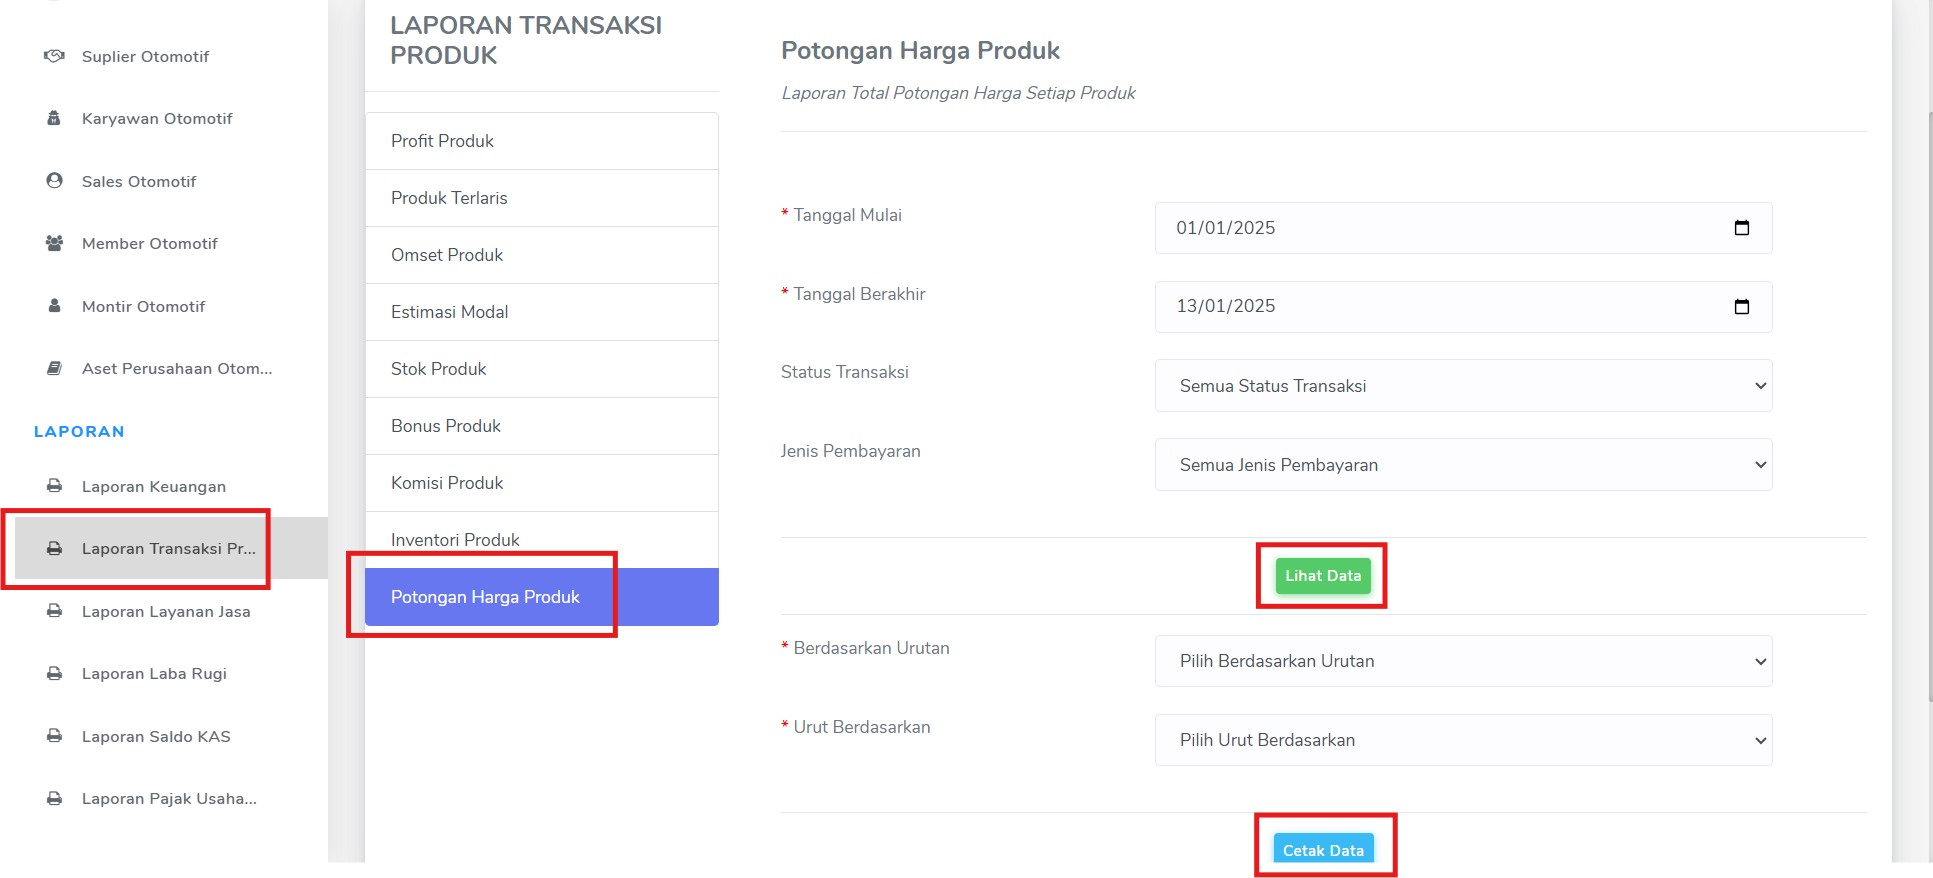This screenshot has height=878, width=1933.
Task: Click the printer icon beside Laporan Keuangan
Action: pyautogui.click(x=54, y=486)
